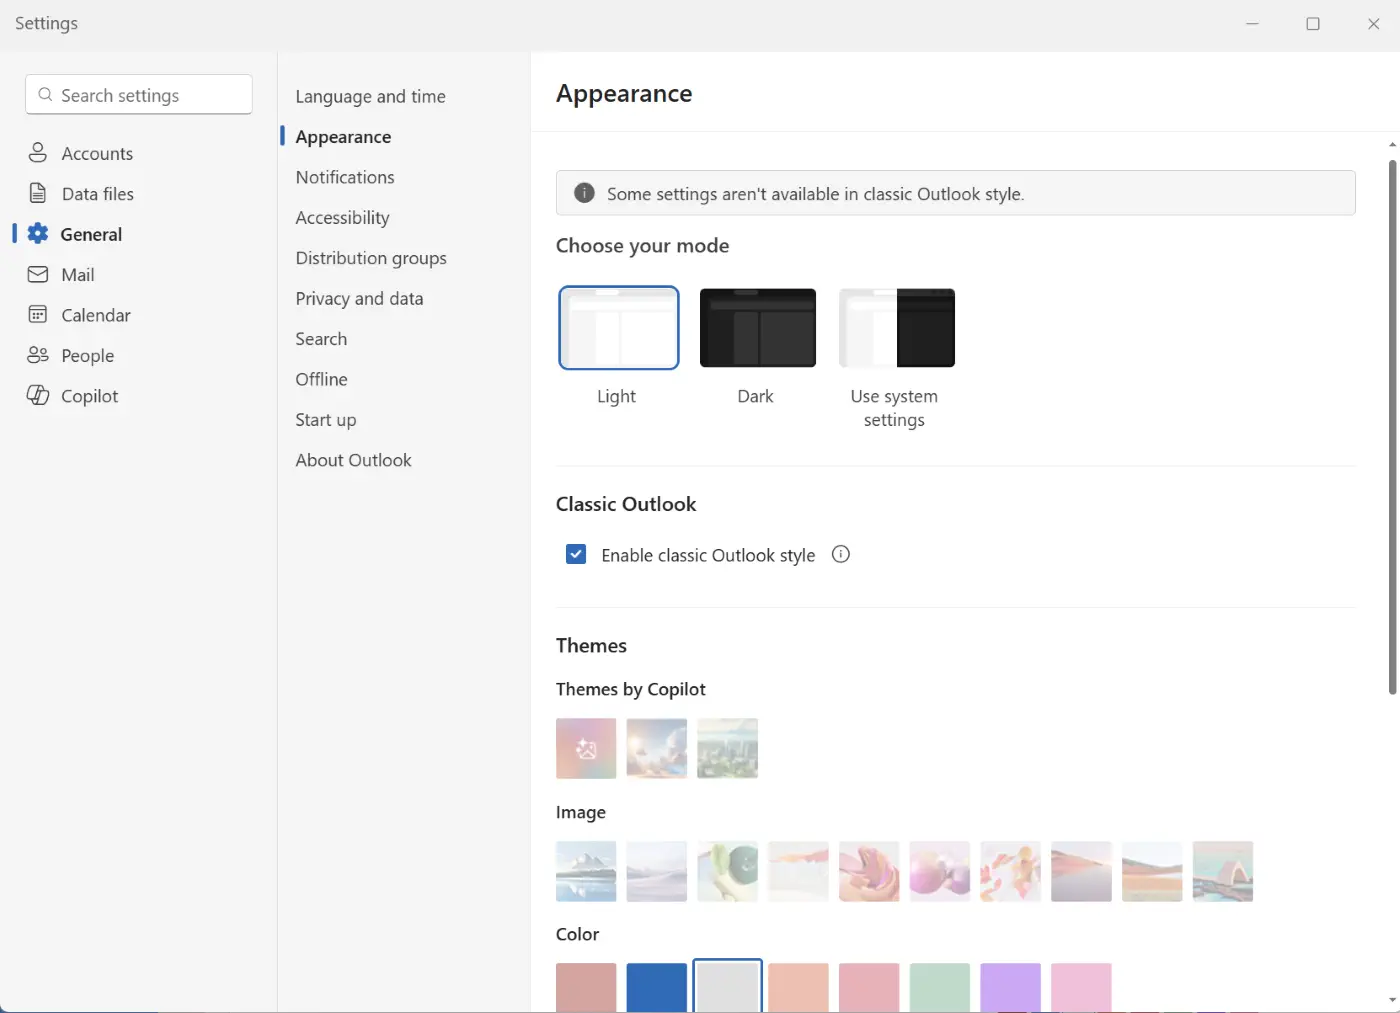The height and width of the screenshot is (1013, 1400).
Task: Click the Mail envelope icon
Action: pyautogui.click(x=38, y=274)
